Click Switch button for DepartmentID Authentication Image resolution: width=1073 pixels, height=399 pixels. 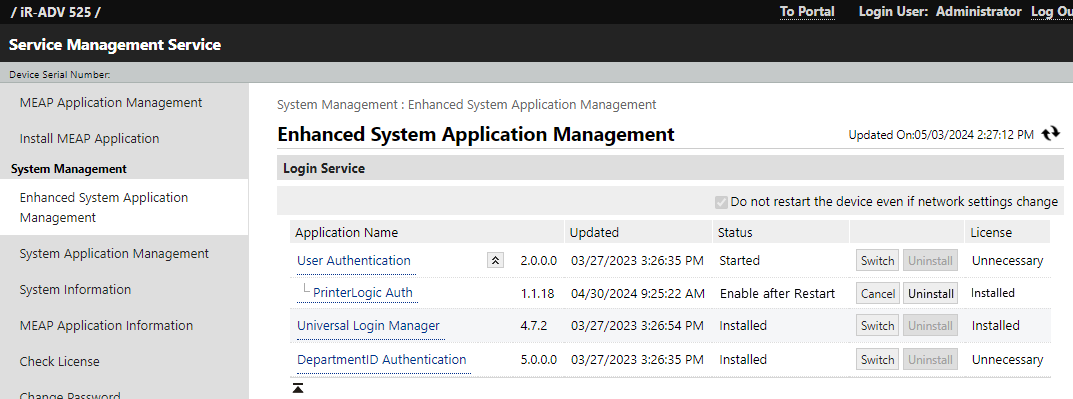pyautogui.click(x=877, y=359)
